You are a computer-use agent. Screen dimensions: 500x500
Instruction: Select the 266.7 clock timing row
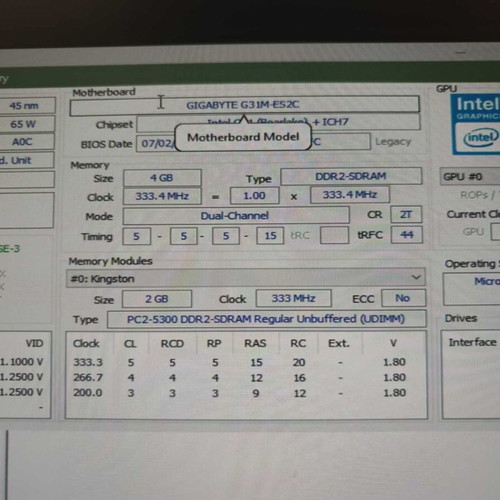[x=239, y=378]
